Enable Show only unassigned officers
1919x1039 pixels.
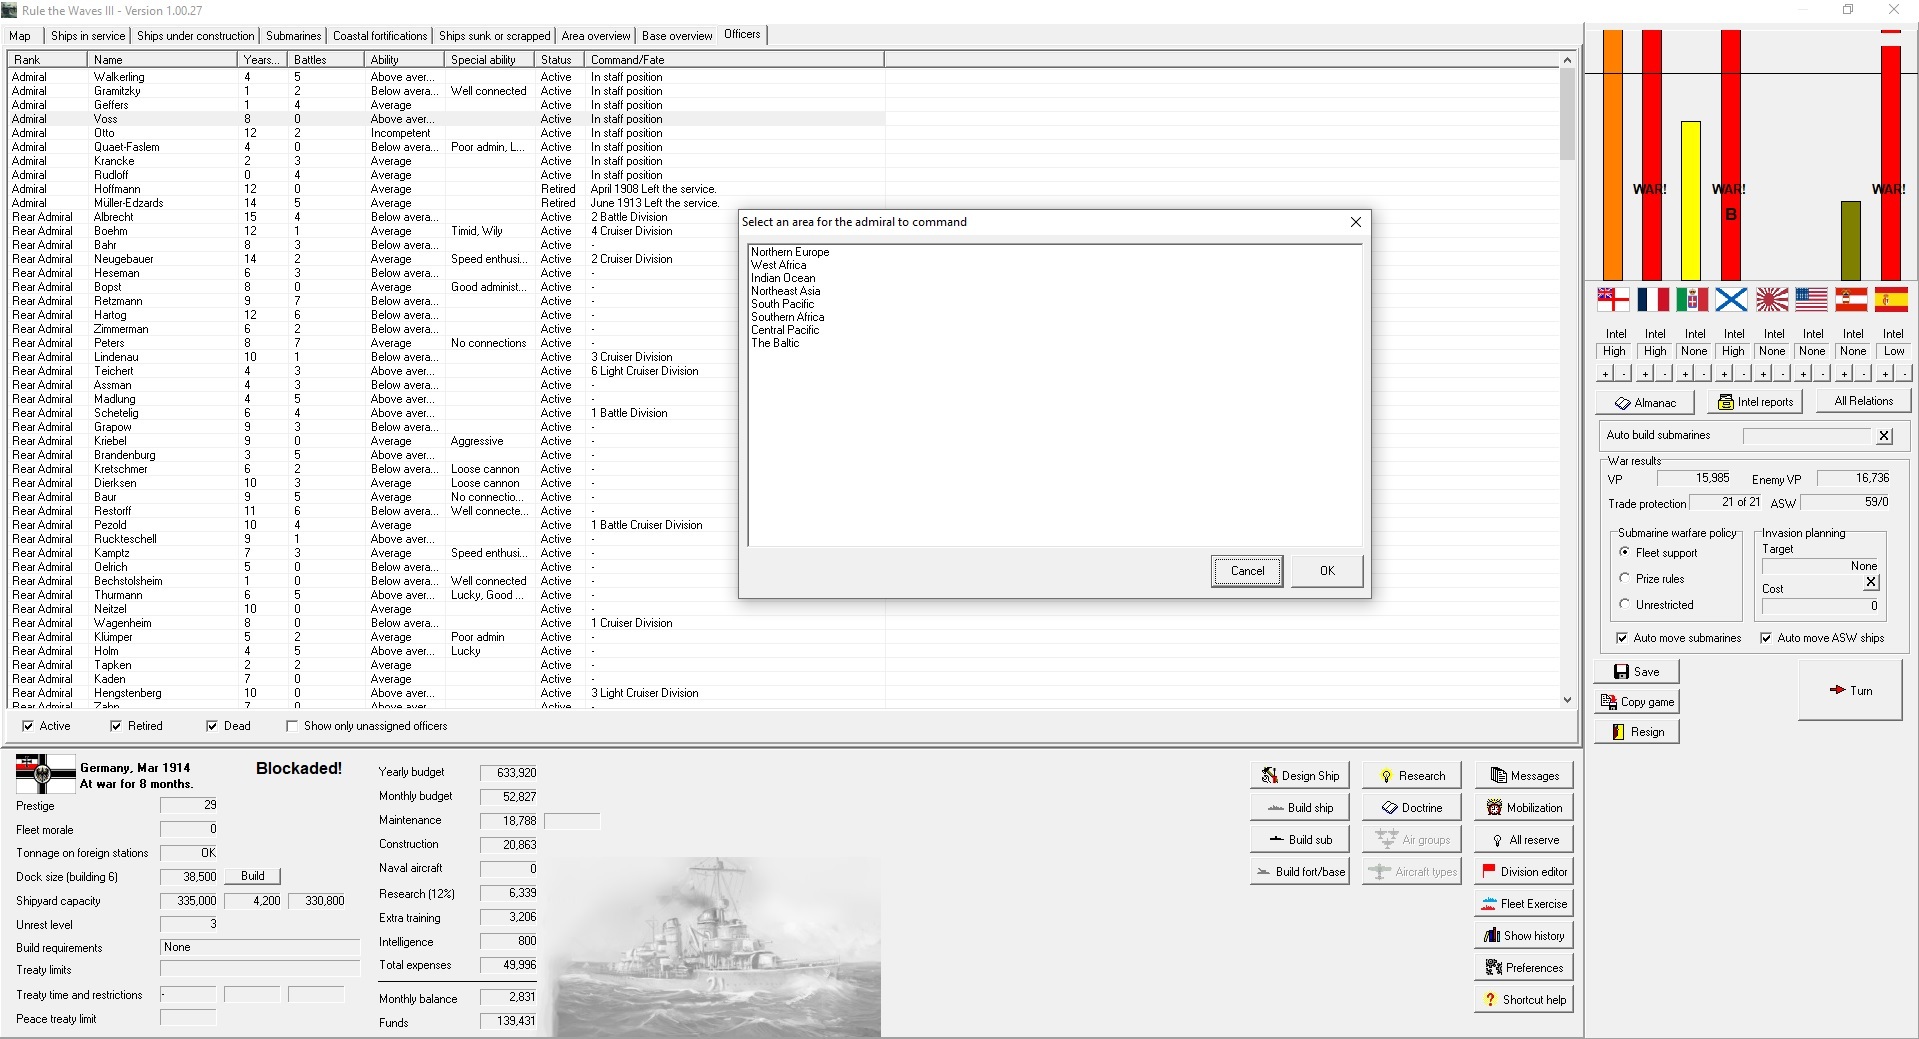click(292, 726)
